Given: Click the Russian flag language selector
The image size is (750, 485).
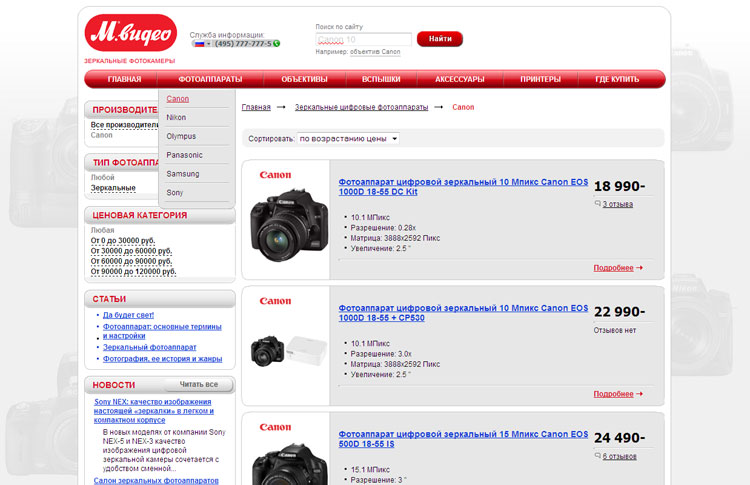Looking at the screenshot, I should [198, 44].
